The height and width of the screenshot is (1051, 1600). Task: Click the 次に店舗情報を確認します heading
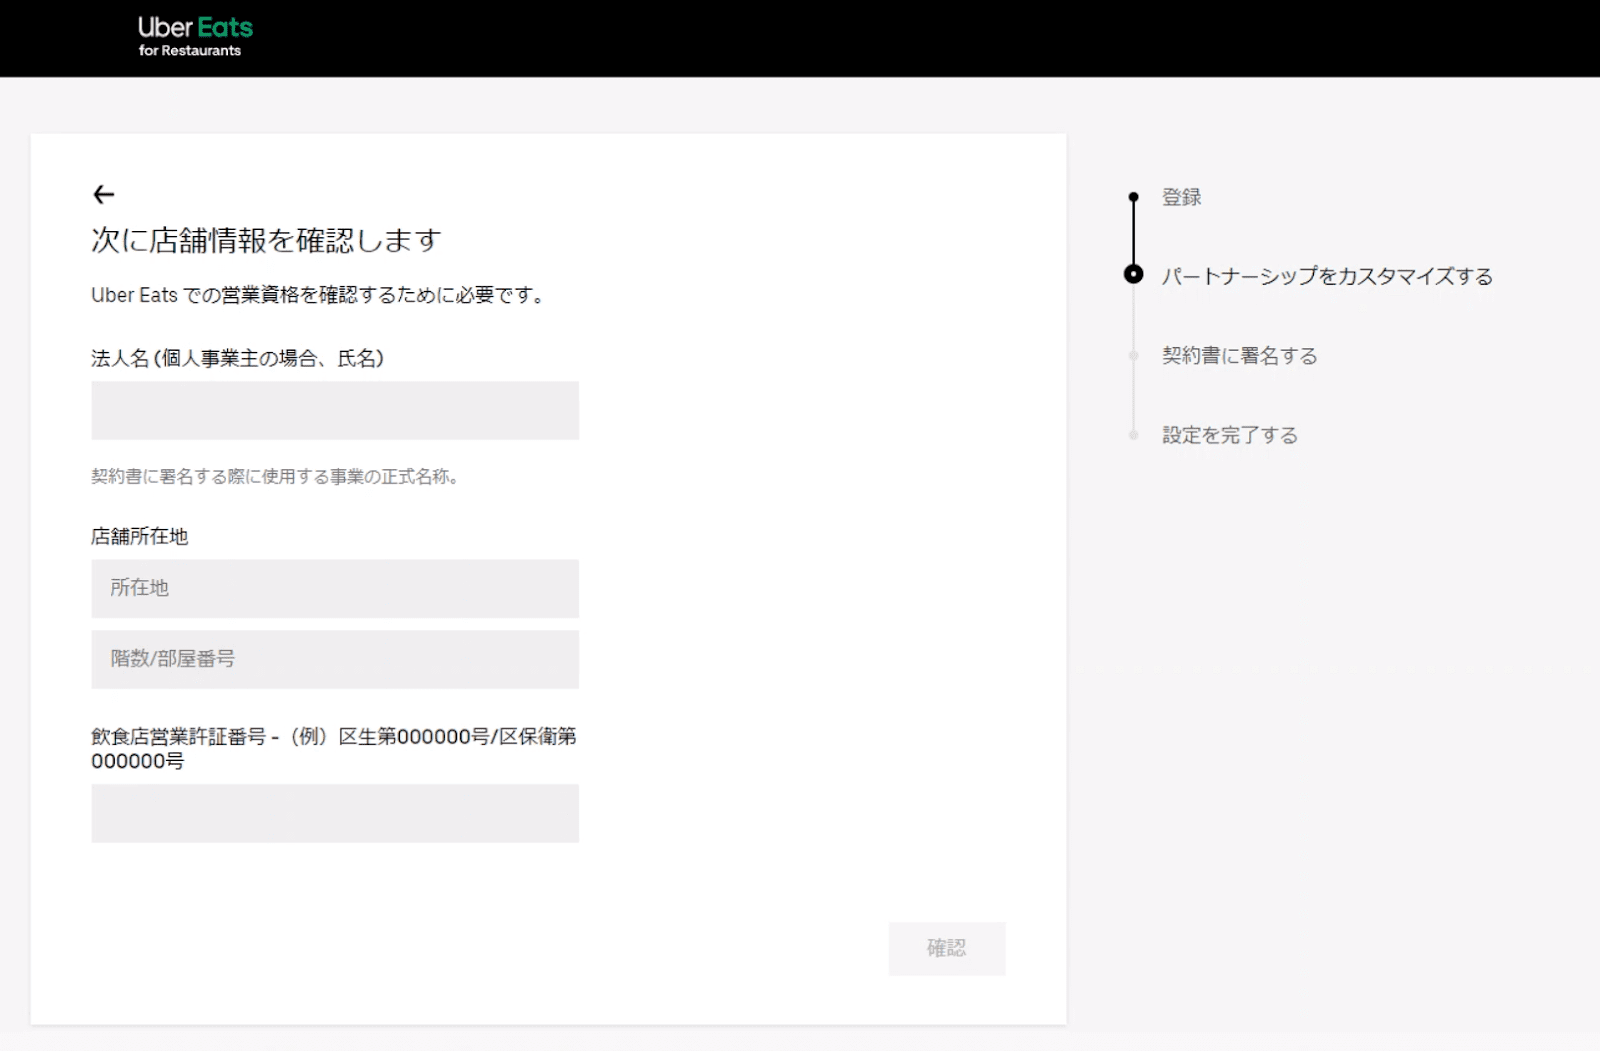coord(266,240)
